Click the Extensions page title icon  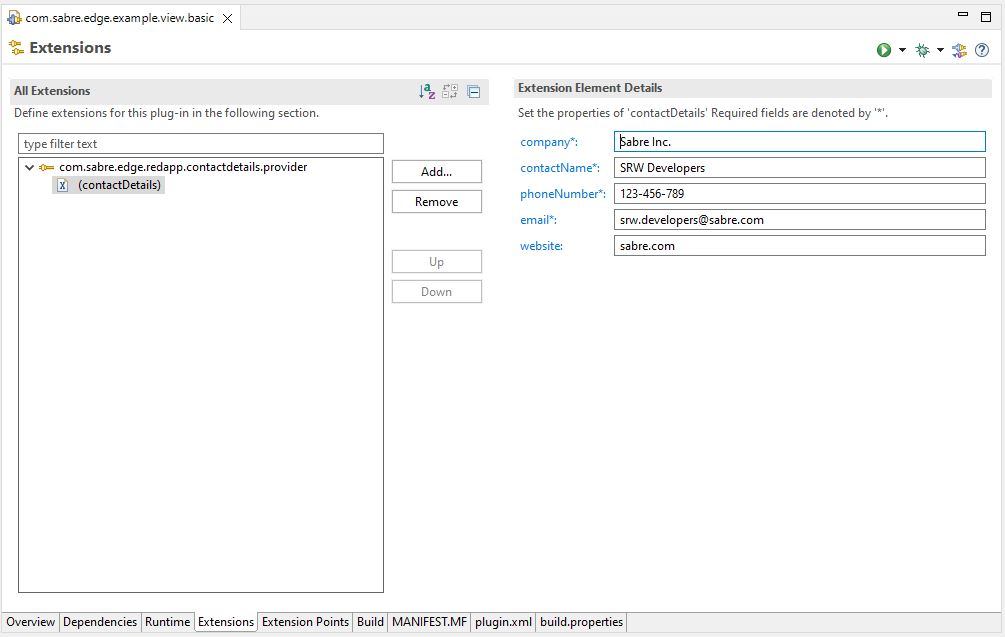16,48
